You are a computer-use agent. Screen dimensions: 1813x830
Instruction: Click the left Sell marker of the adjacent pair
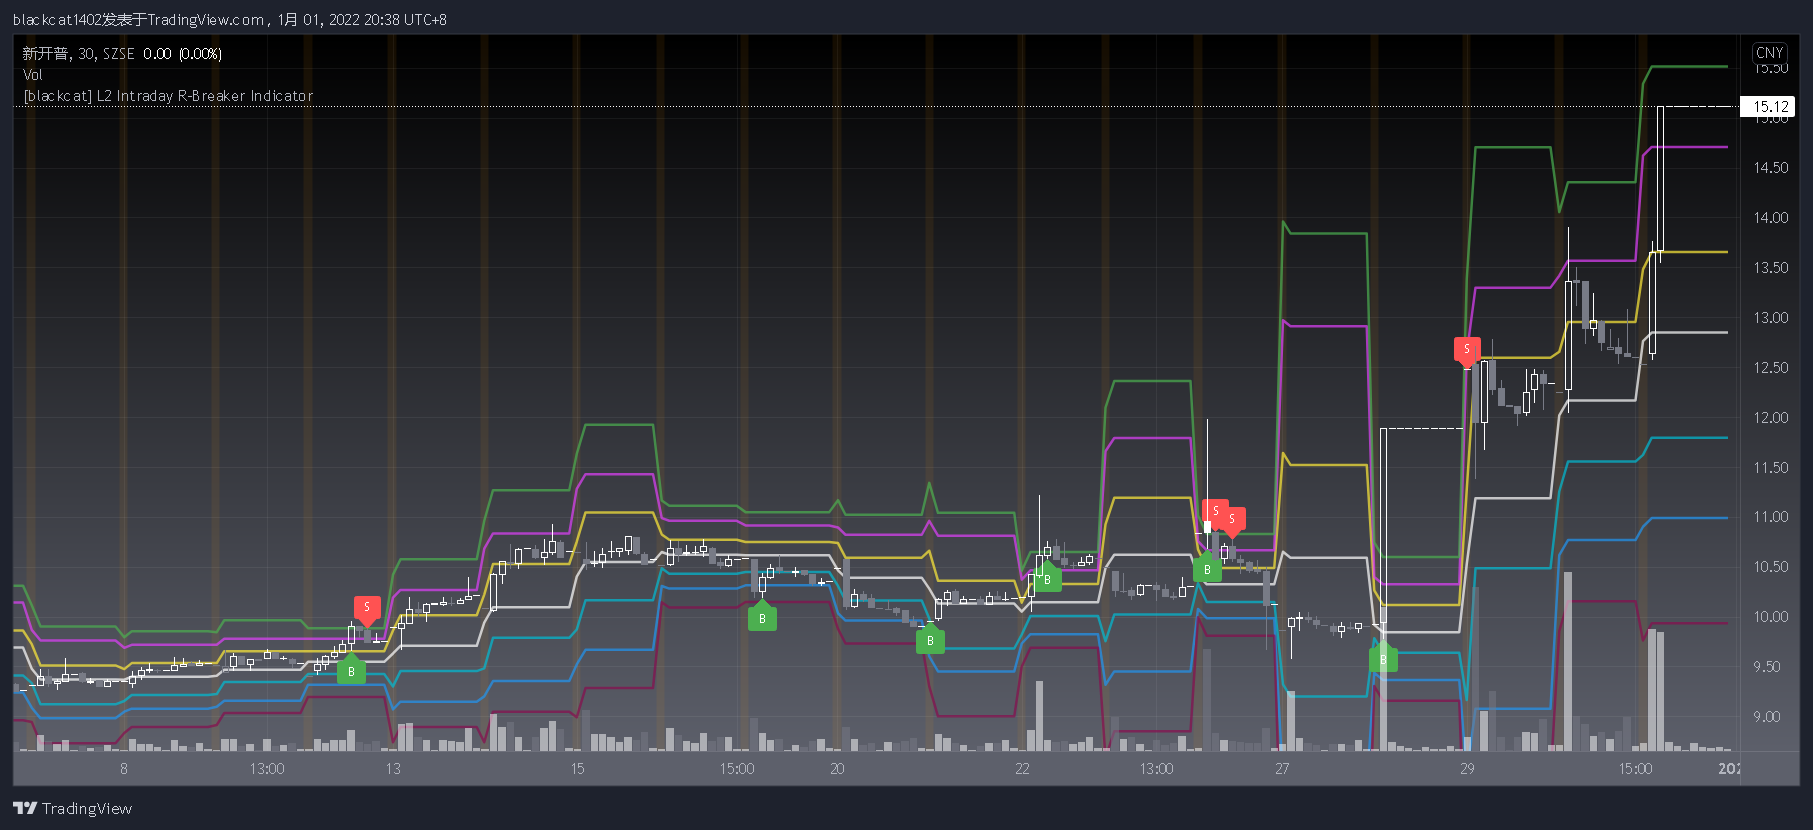coord(1215,512)
